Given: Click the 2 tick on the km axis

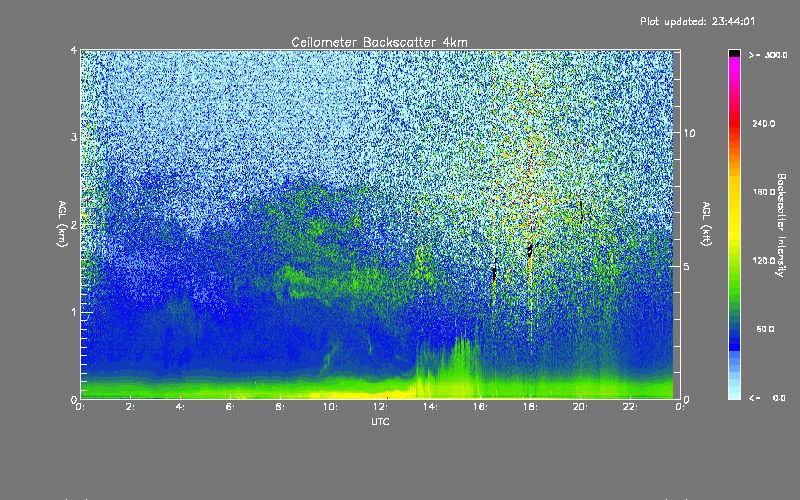Looking at the screenshot, I should click(74, 225).
